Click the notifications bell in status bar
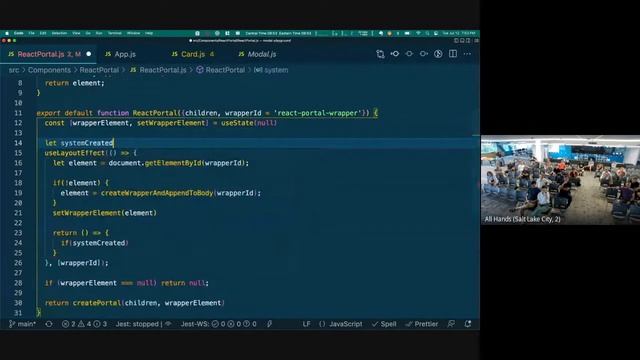Screen dimensions: 640x360 (x=468, y=324)
